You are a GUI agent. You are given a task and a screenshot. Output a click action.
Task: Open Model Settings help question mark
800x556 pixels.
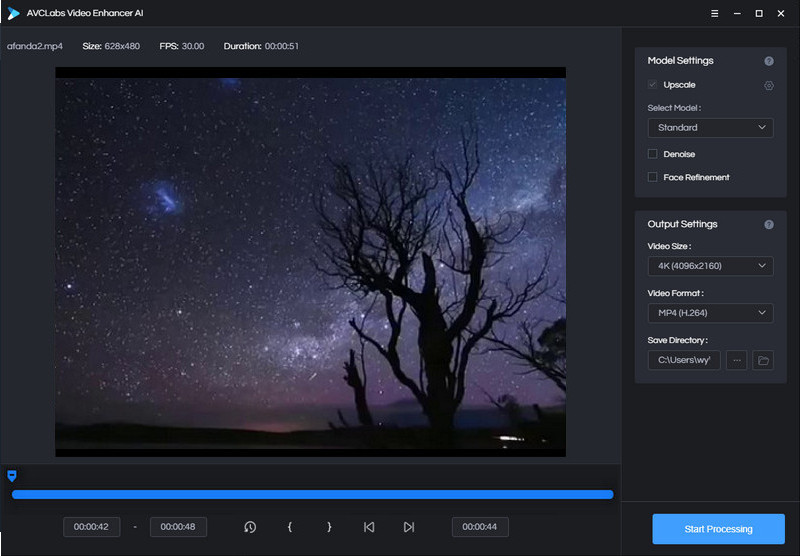(769, 61)
